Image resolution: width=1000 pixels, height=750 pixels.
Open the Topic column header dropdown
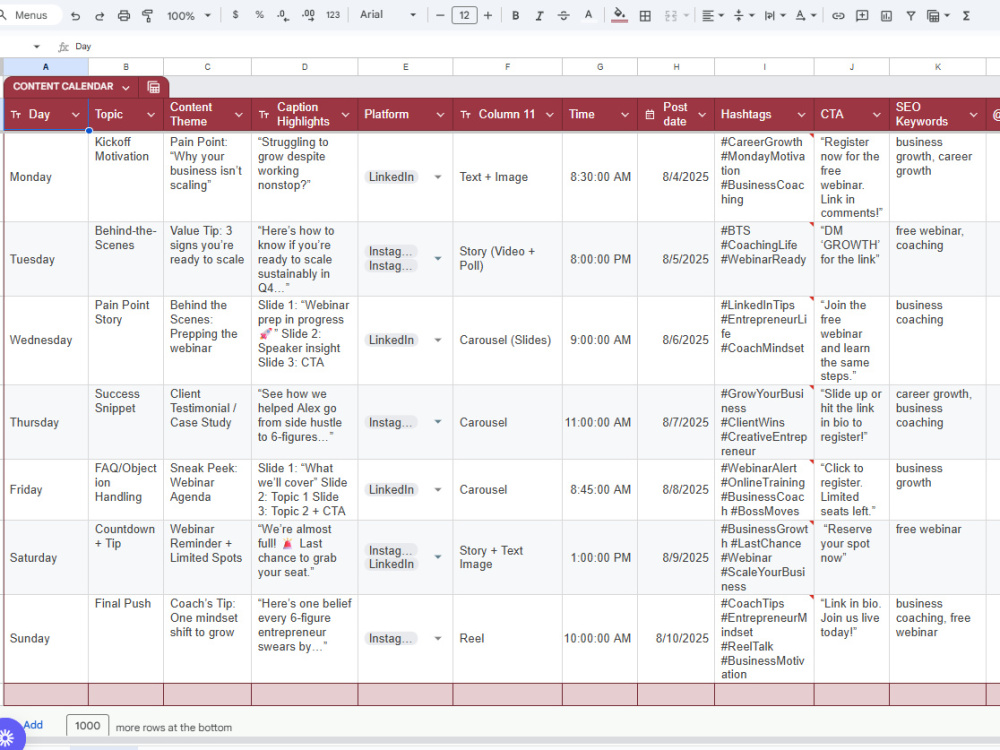click(x=151, y=115)
